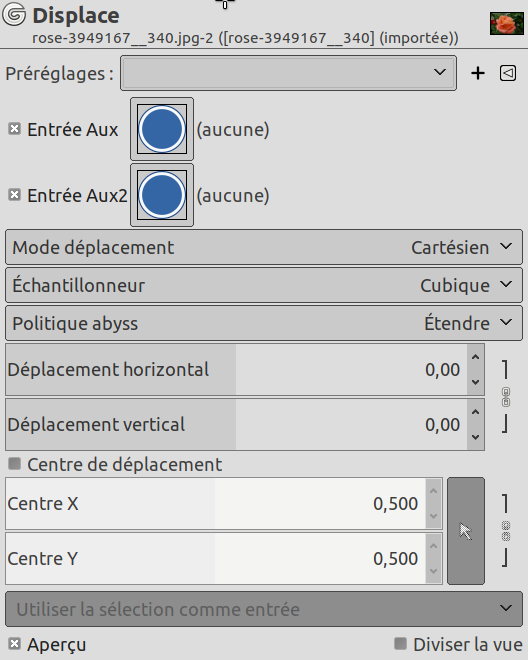Open the Politique abyss dropdown
Screen dimensions: 528x660
click(x=264, y=323)
